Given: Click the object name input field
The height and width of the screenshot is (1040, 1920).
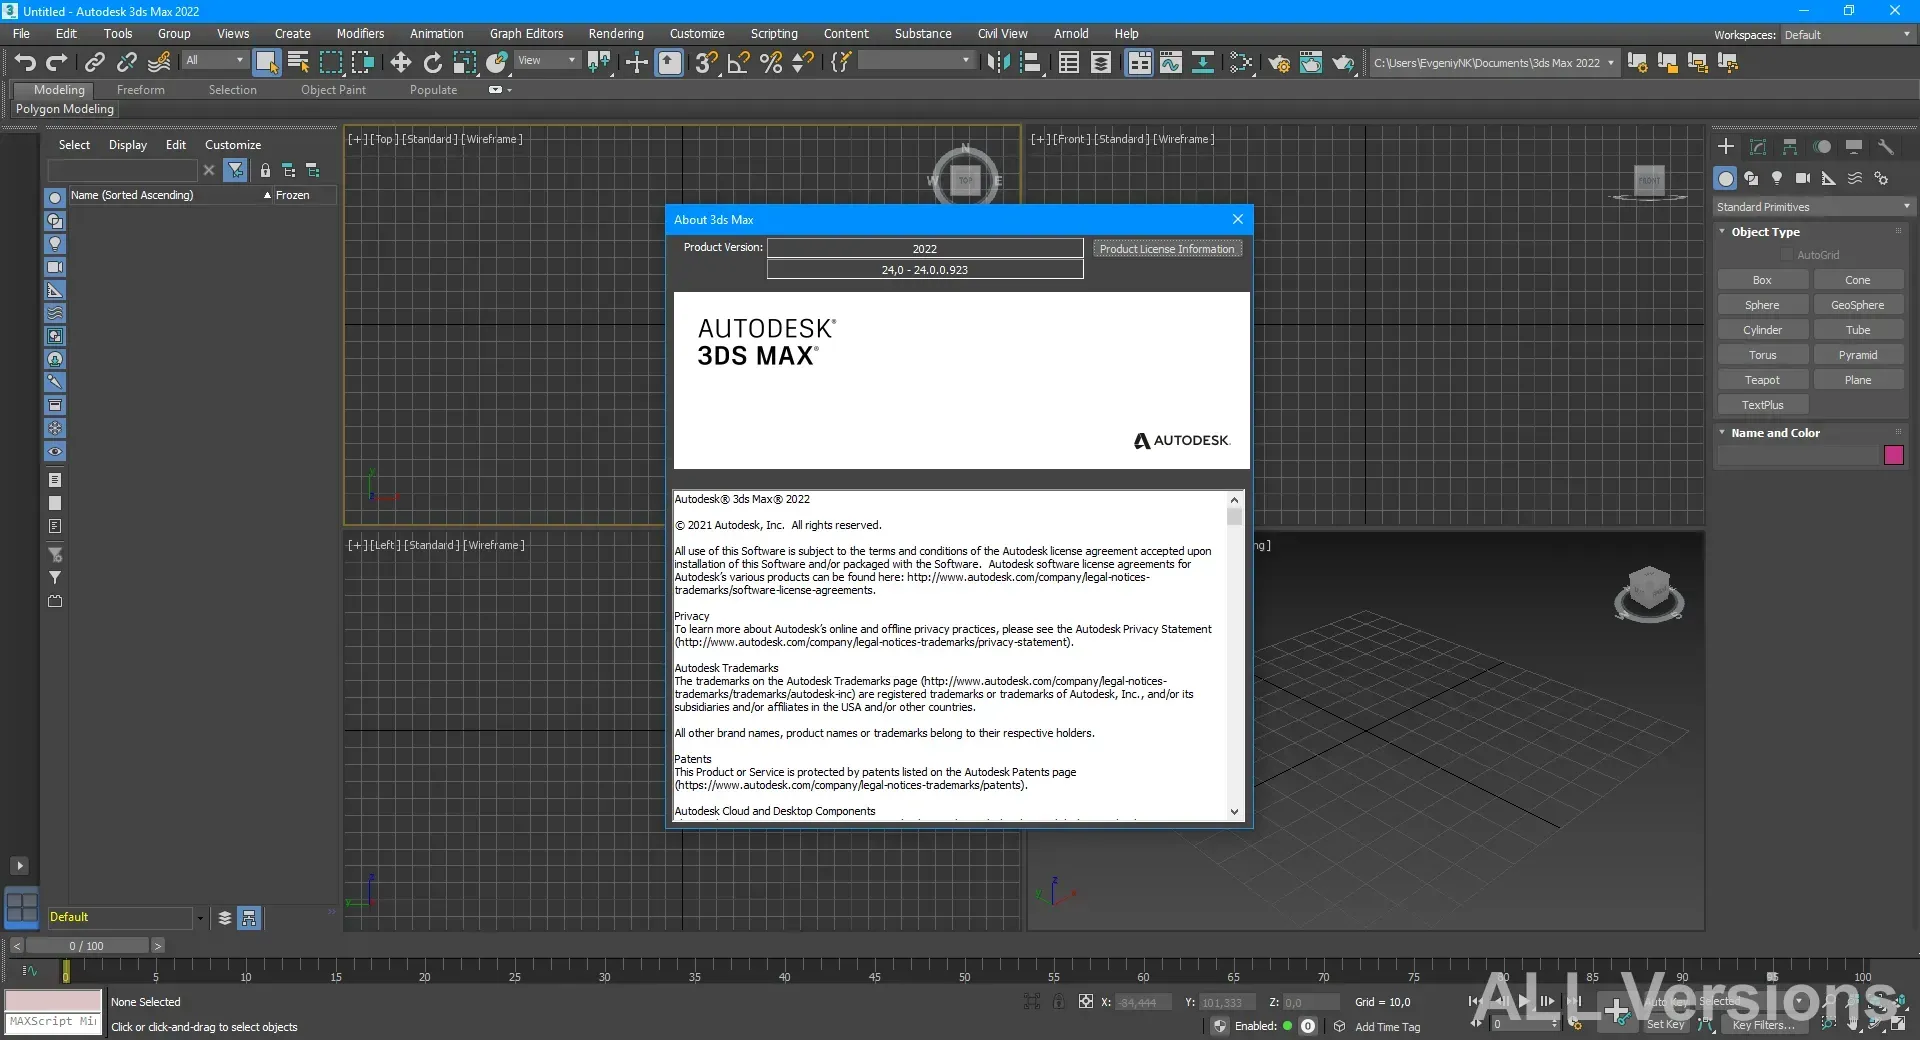Looking at the screenshot, I should [1799, 455].
